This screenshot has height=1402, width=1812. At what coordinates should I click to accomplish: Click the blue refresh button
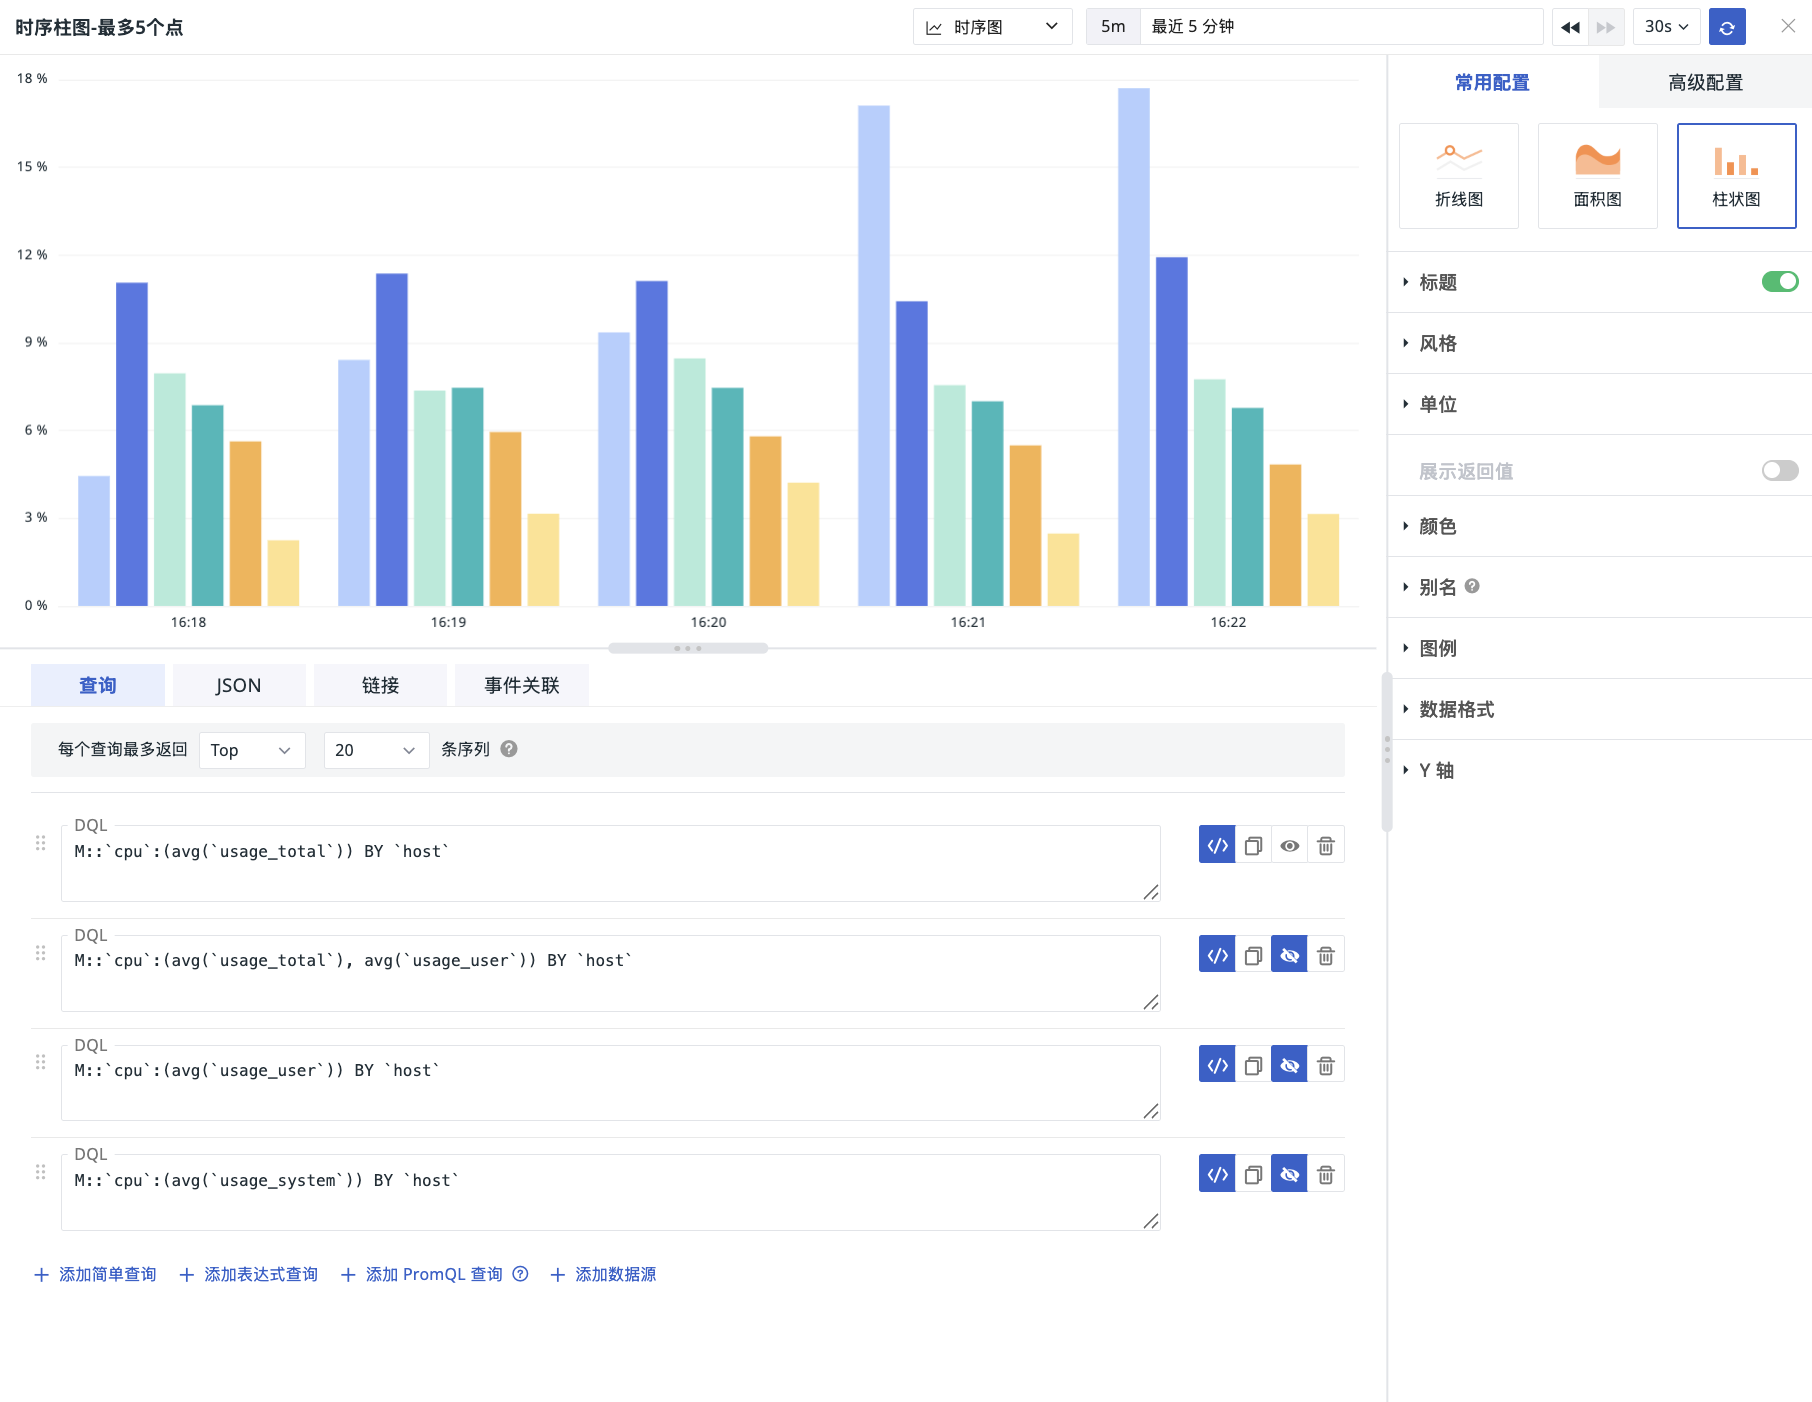pos(1727,27)
